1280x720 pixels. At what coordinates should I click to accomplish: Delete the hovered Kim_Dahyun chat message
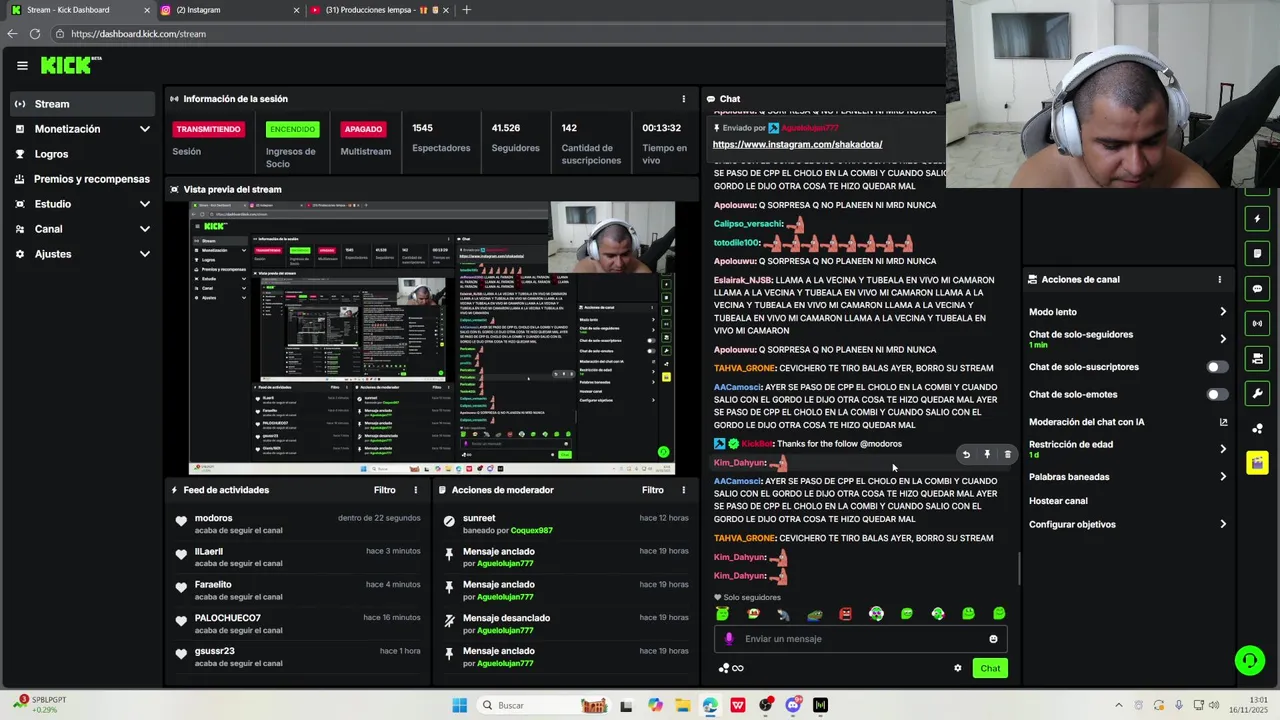coord(1007,455)
